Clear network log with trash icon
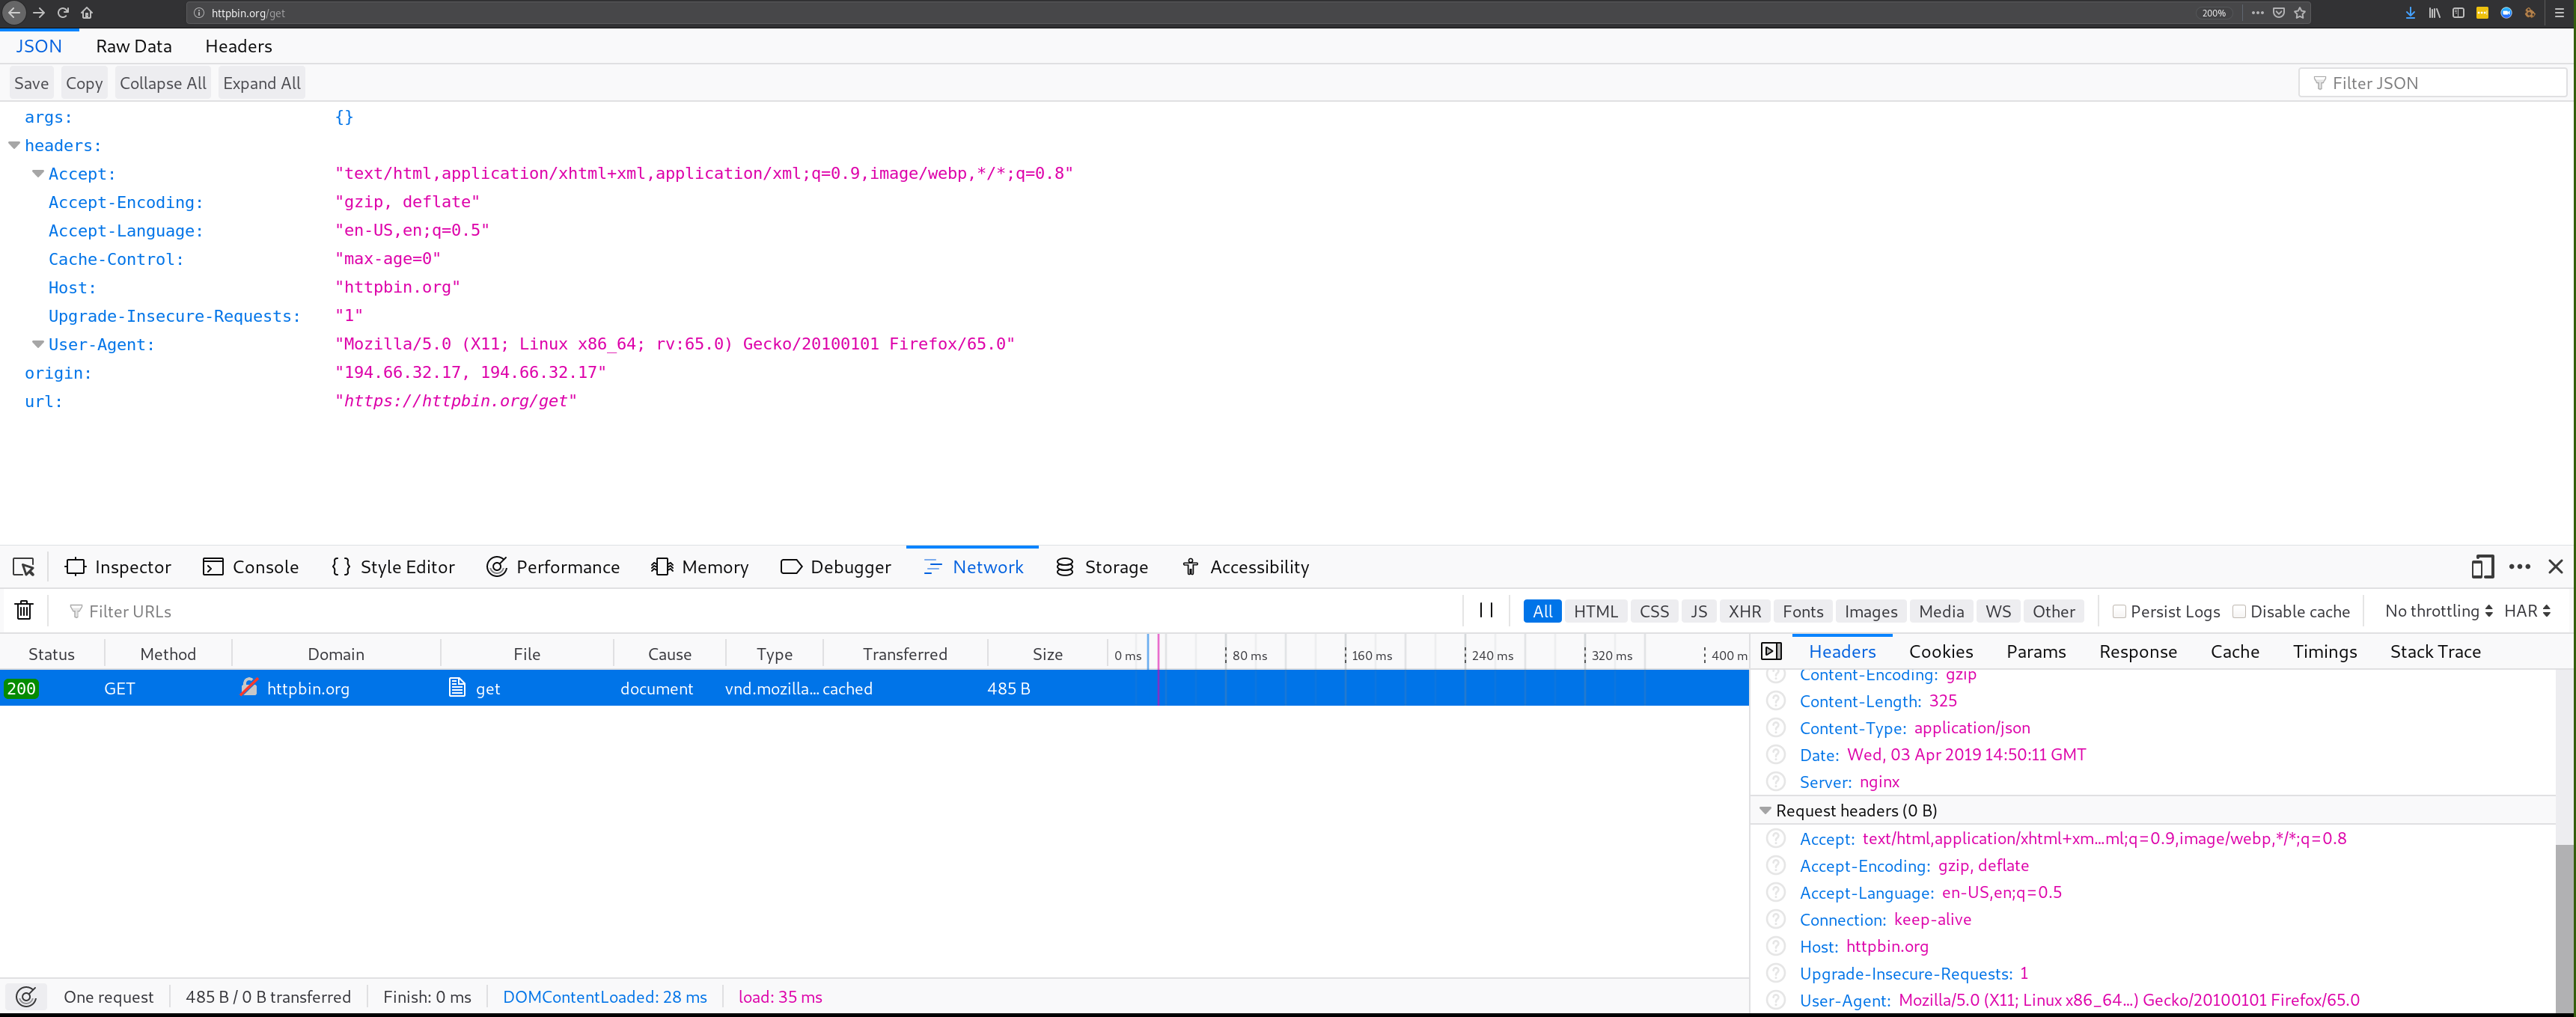The height and width of the screenshot is (1017, 2576). pos(24,610)
